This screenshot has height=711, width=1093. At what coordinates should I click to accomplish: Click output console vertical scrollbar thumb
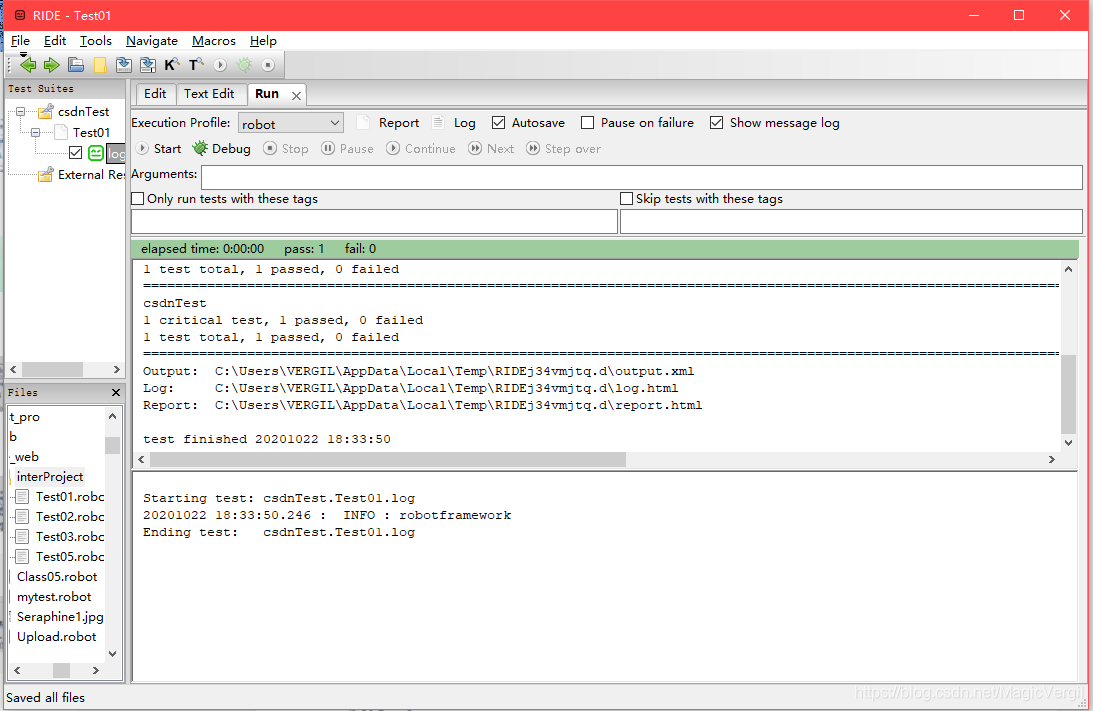pos(1069,394)
